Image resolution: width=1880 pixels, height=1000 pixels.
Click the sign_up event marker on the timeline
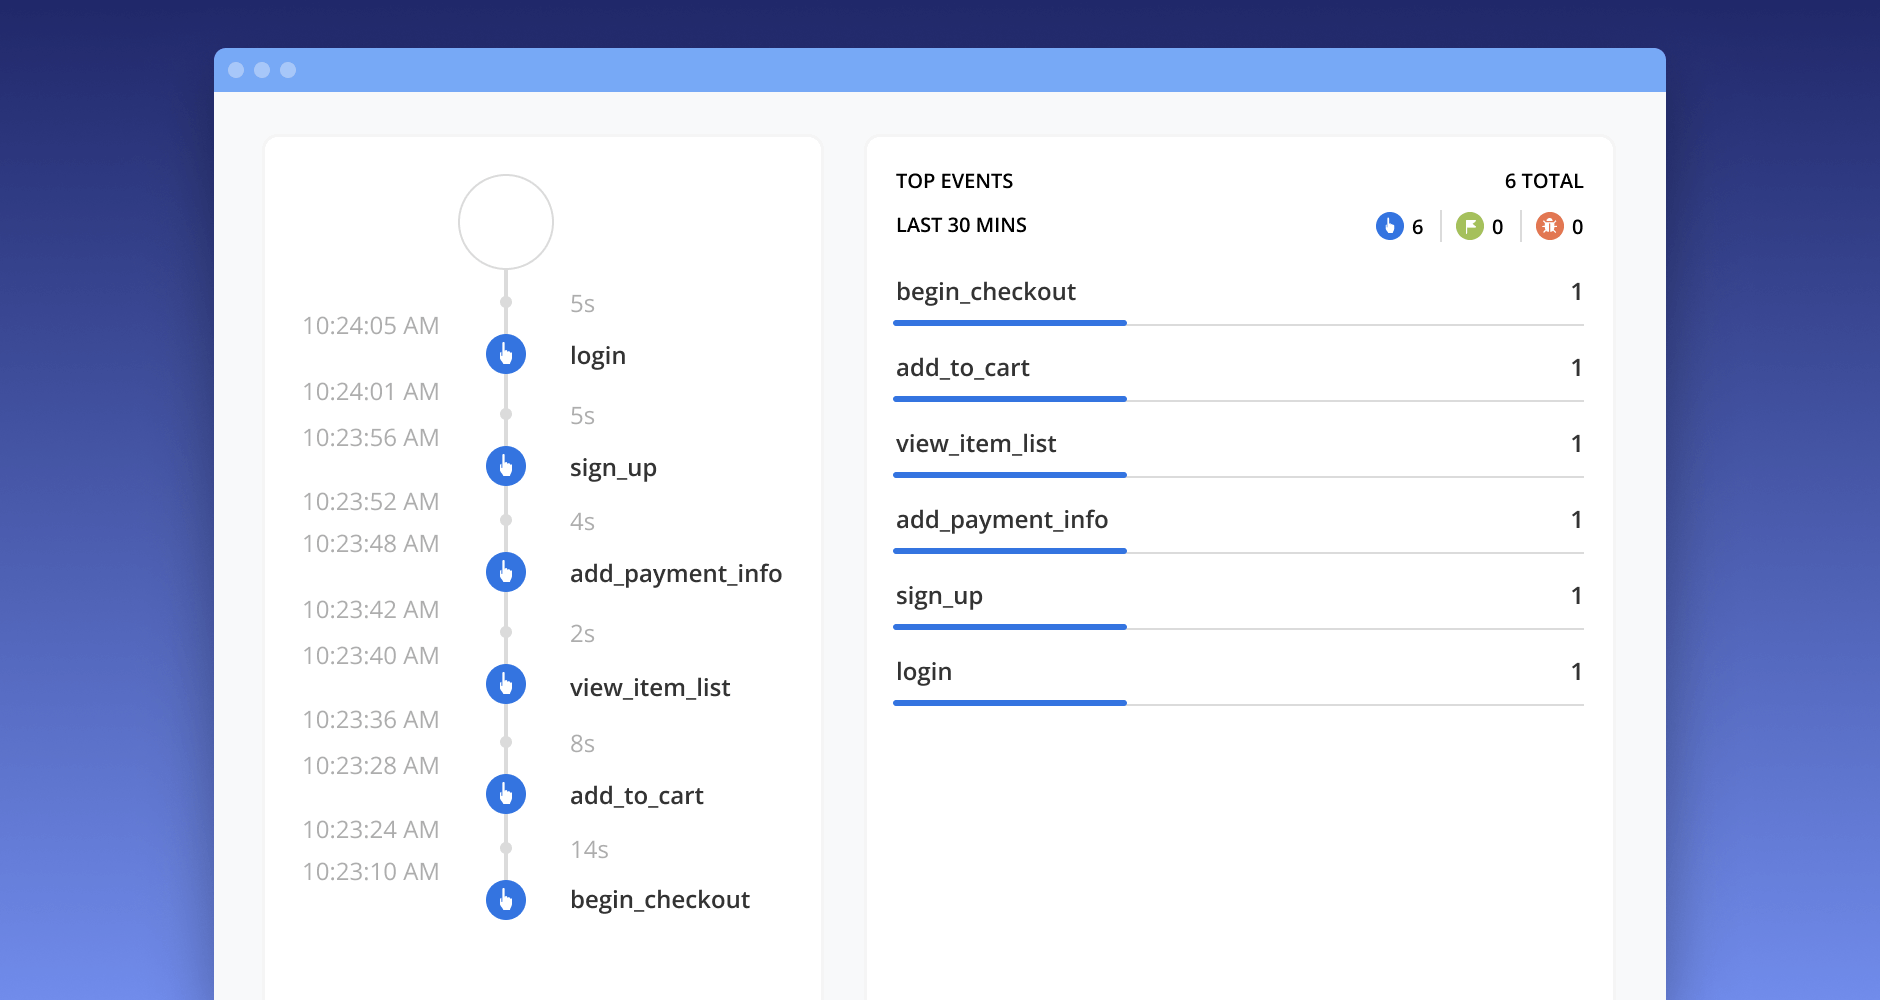[x=505, y=466]
